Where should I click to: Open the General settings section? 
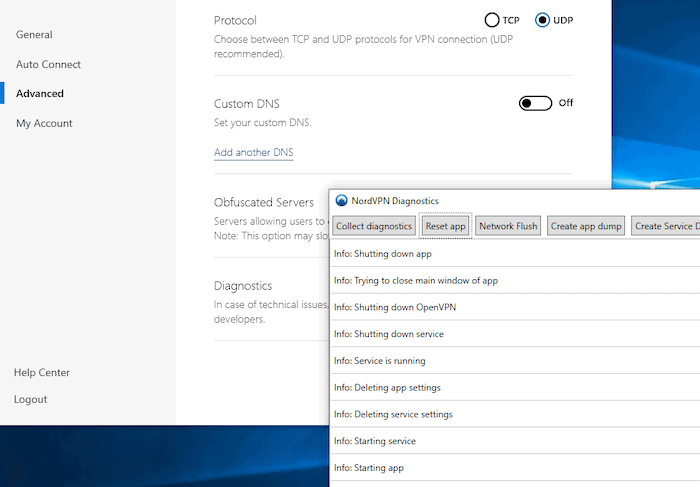pos(34,35)
